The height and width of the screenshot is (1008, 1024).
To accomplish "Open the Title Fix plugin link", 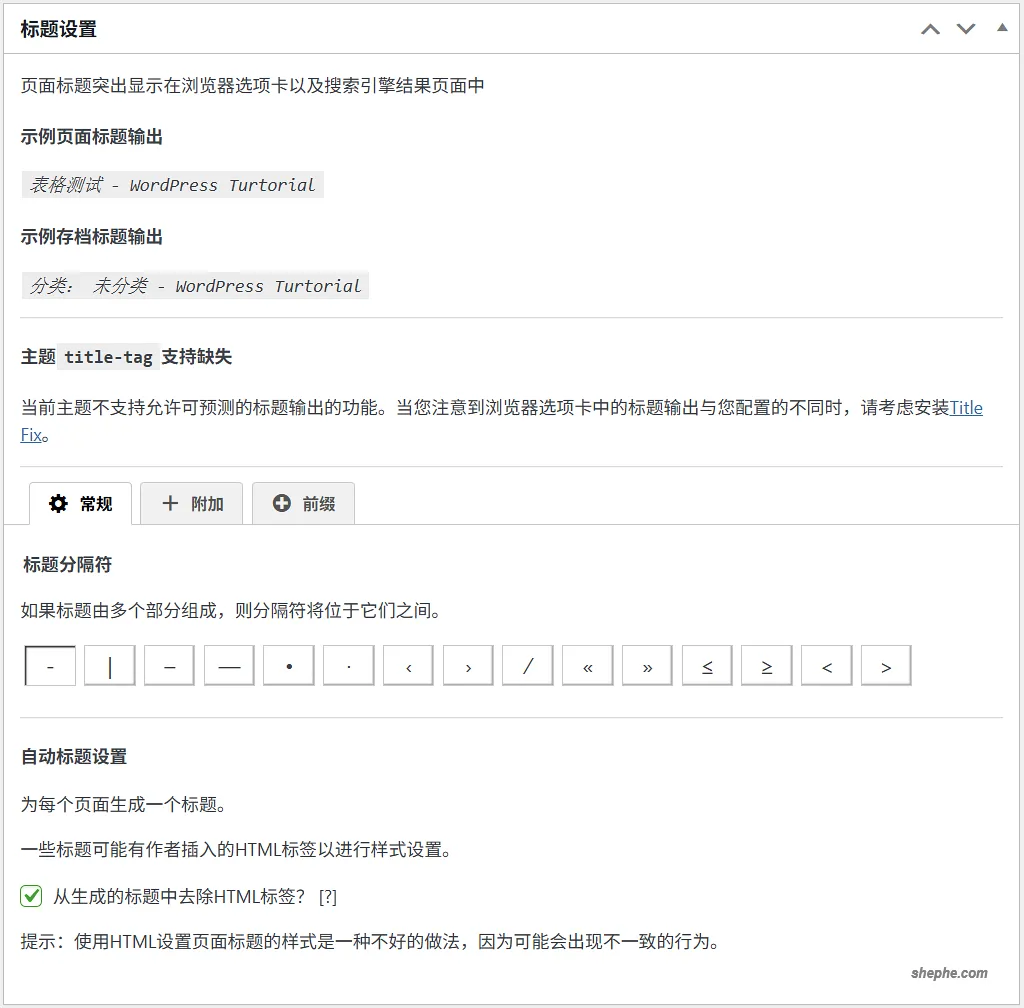I will 967,407.
